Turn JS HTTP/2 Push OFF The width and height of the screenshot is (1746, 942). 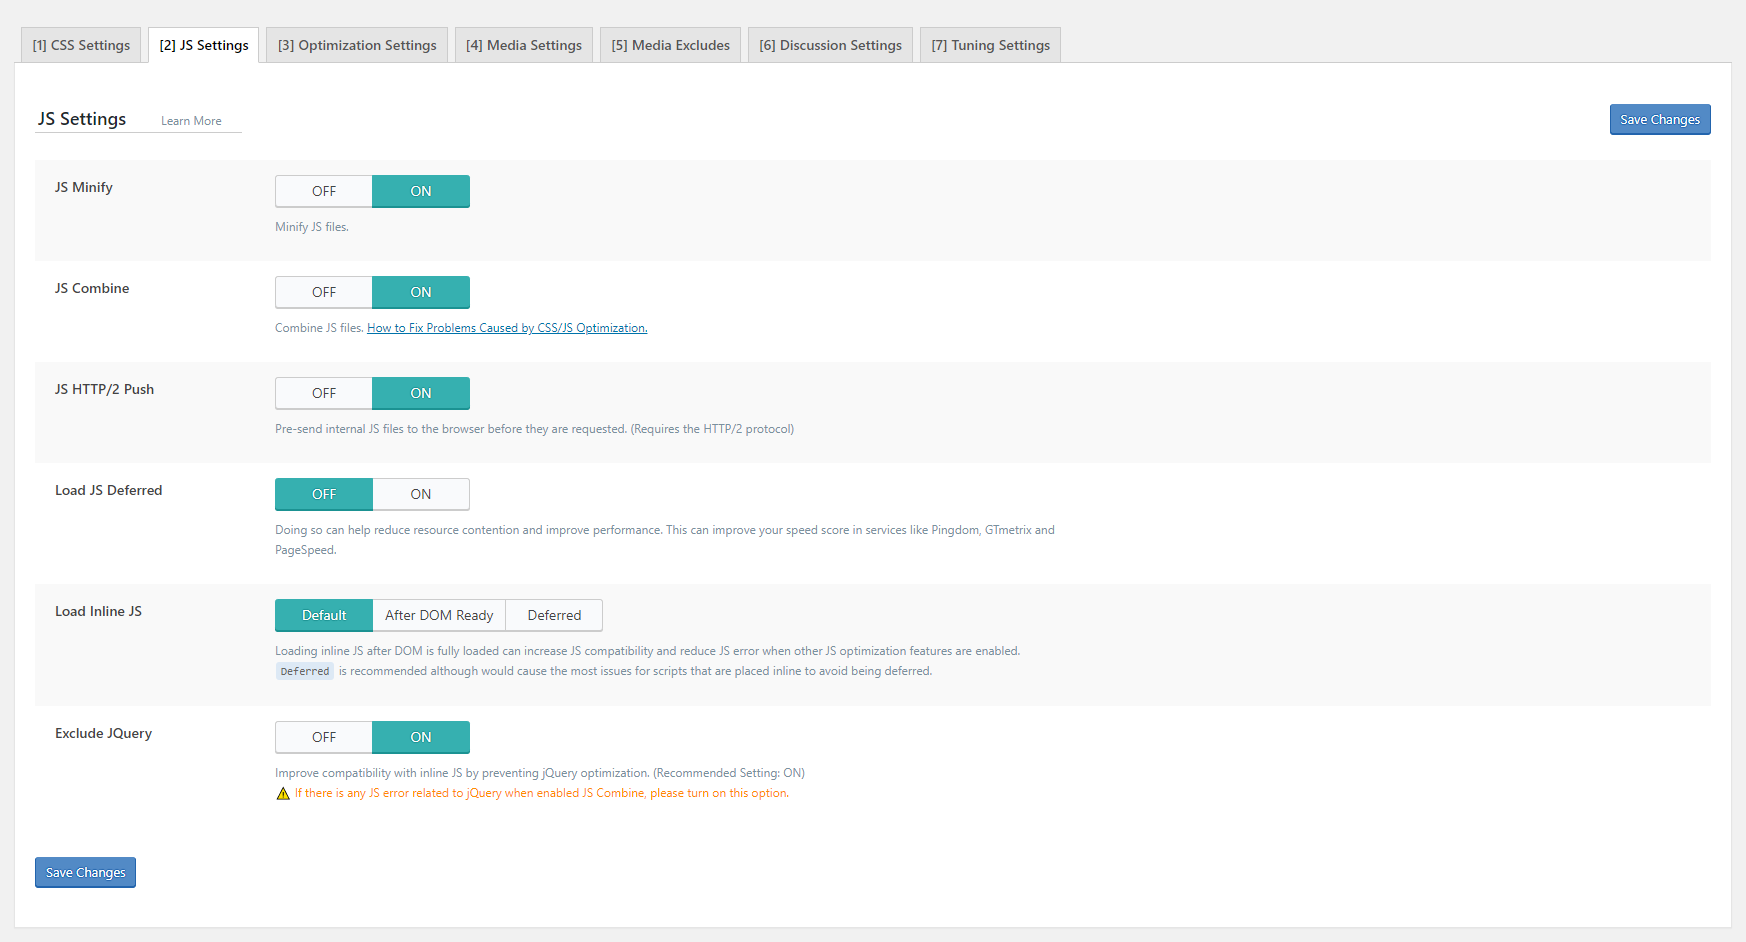point(324,393)
